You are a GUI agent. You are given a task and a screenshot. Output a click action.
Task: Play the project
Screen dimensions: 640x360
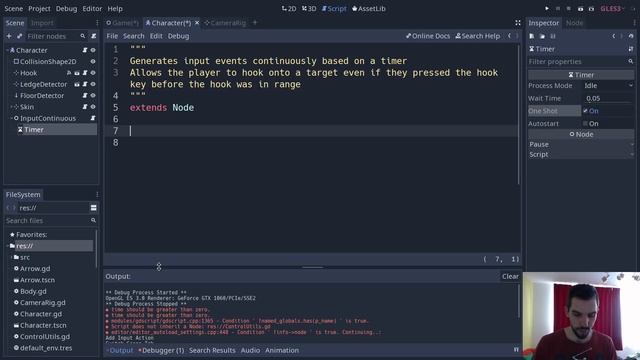(x=547, y=9)
